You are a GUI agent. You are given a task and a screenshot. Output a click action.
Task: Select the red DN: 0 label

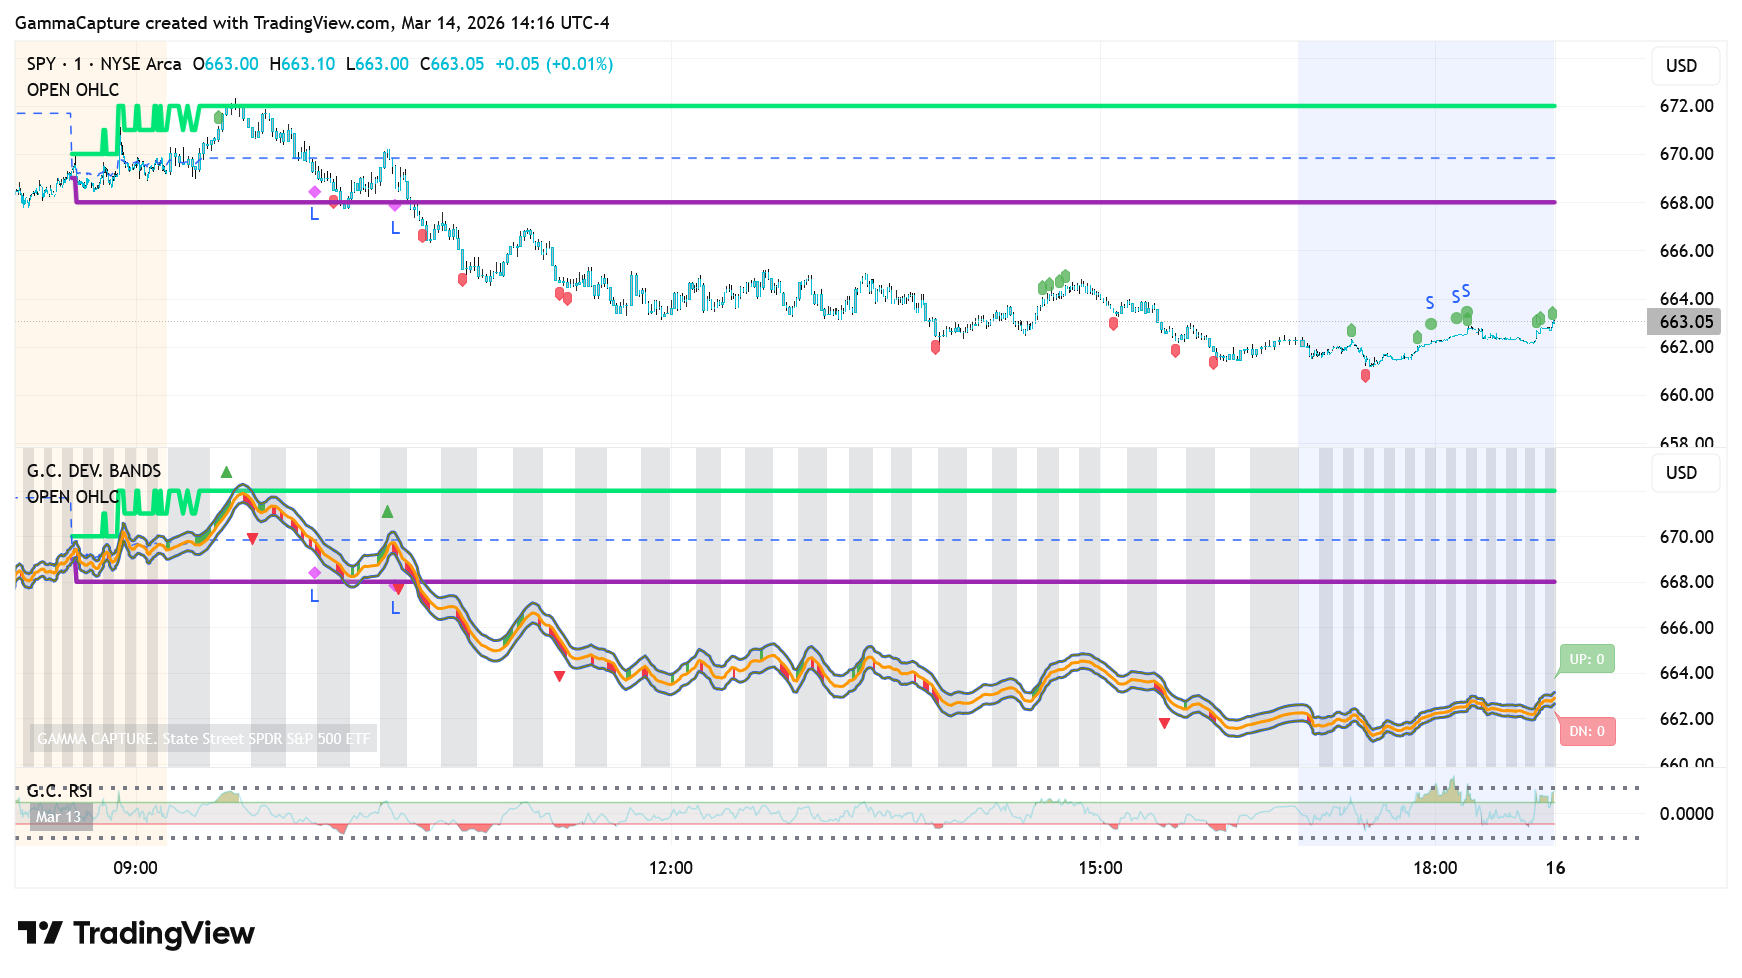1587,731
